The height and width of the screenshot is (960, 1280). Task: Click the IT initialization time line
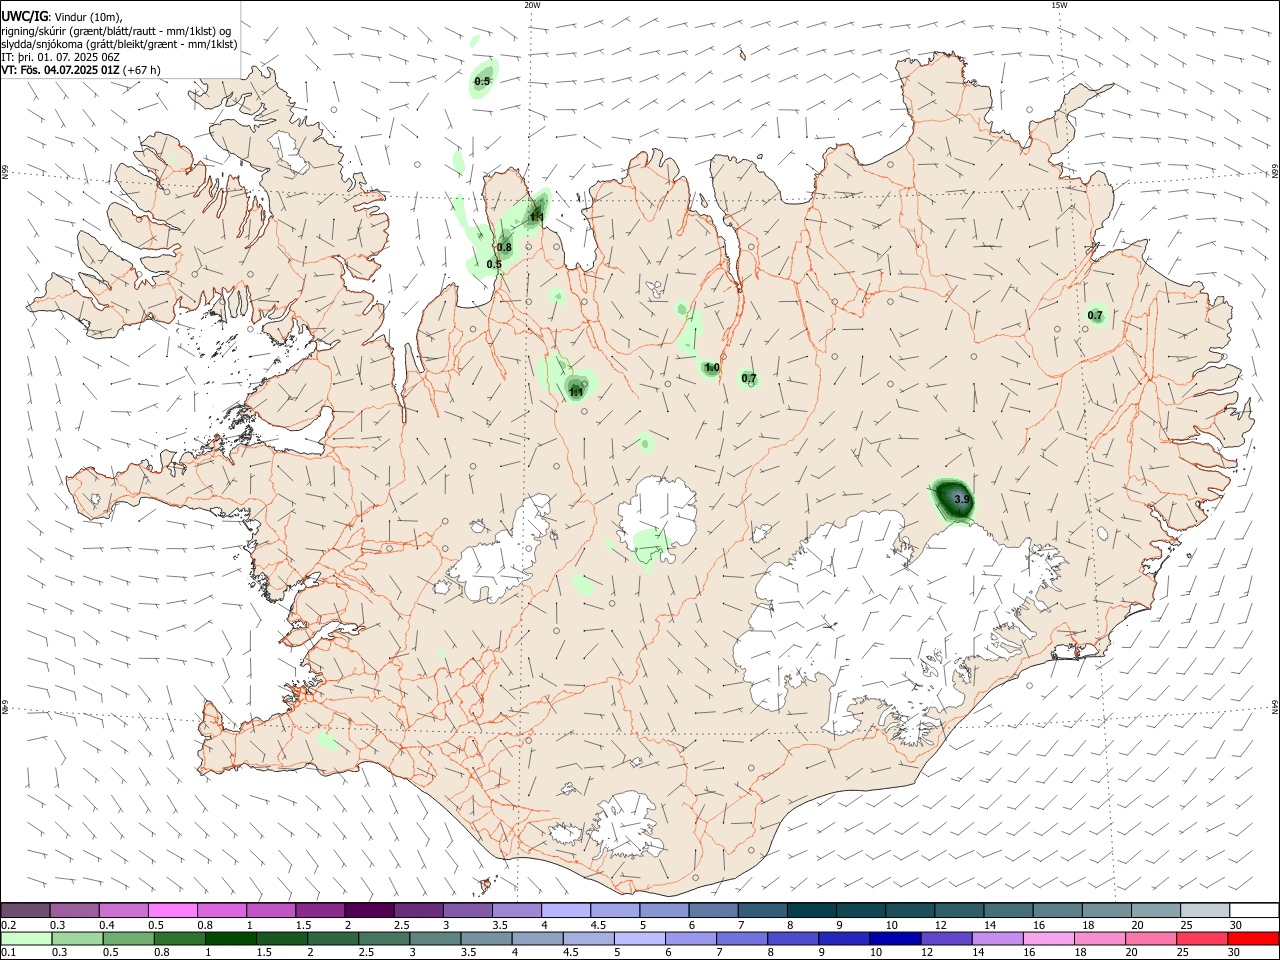(61, 57)
